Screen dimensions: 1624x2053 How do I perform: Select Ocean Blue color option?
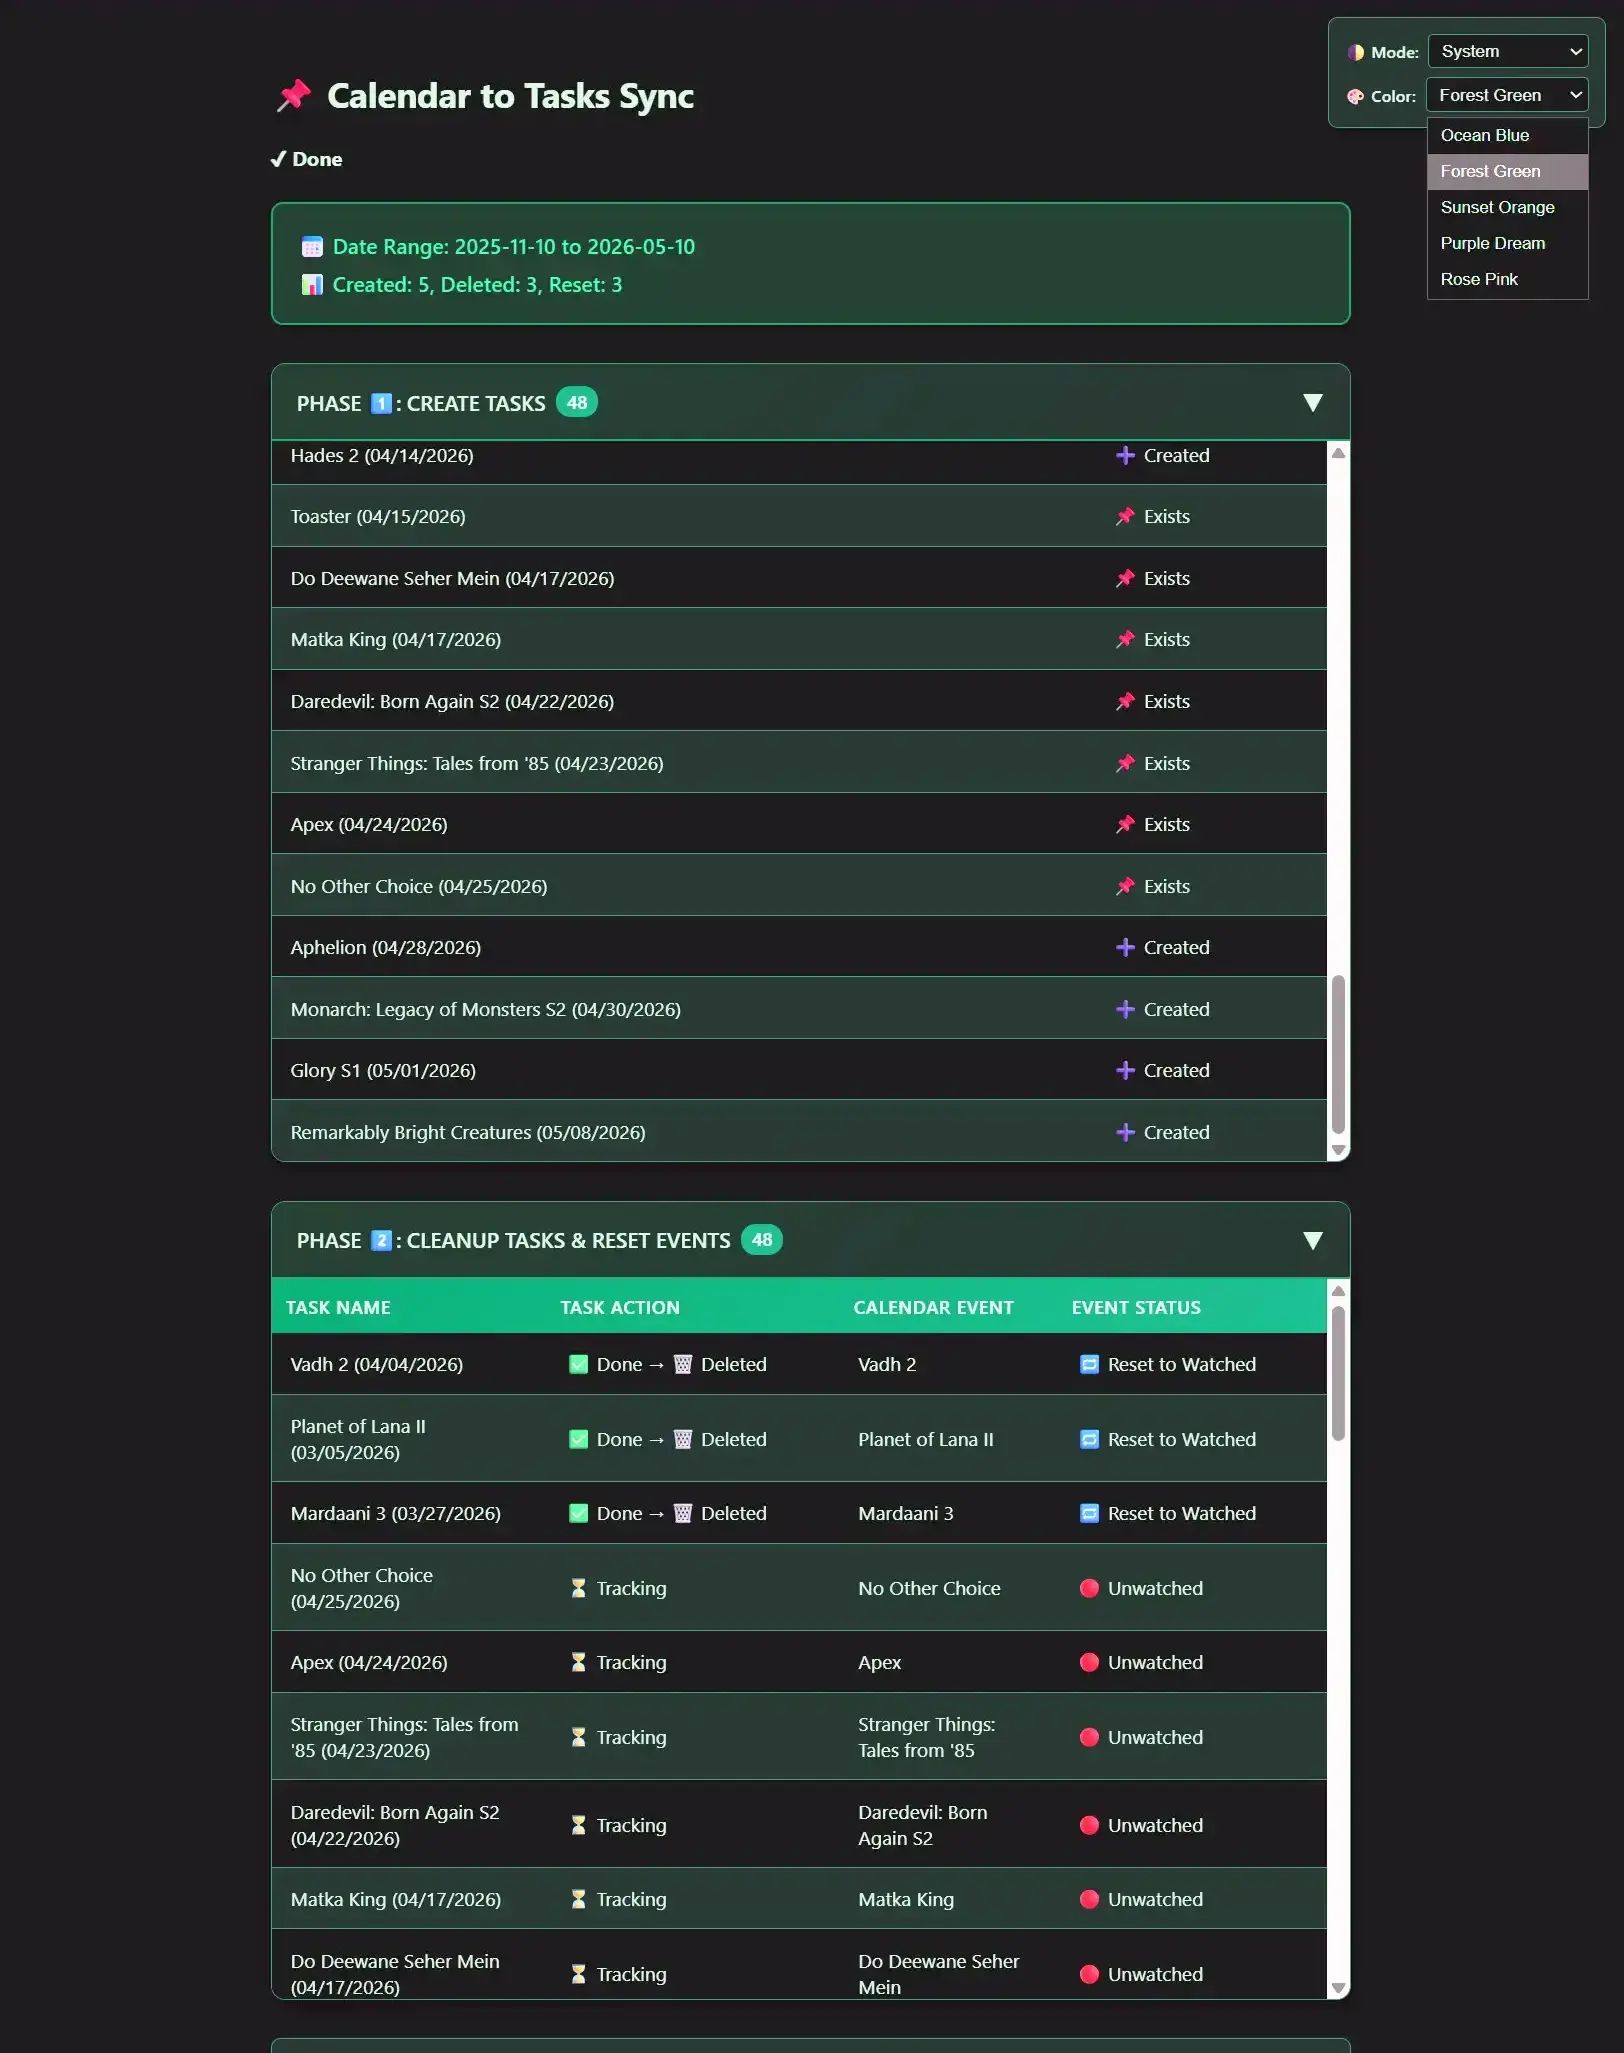[x=1507, y=136]
